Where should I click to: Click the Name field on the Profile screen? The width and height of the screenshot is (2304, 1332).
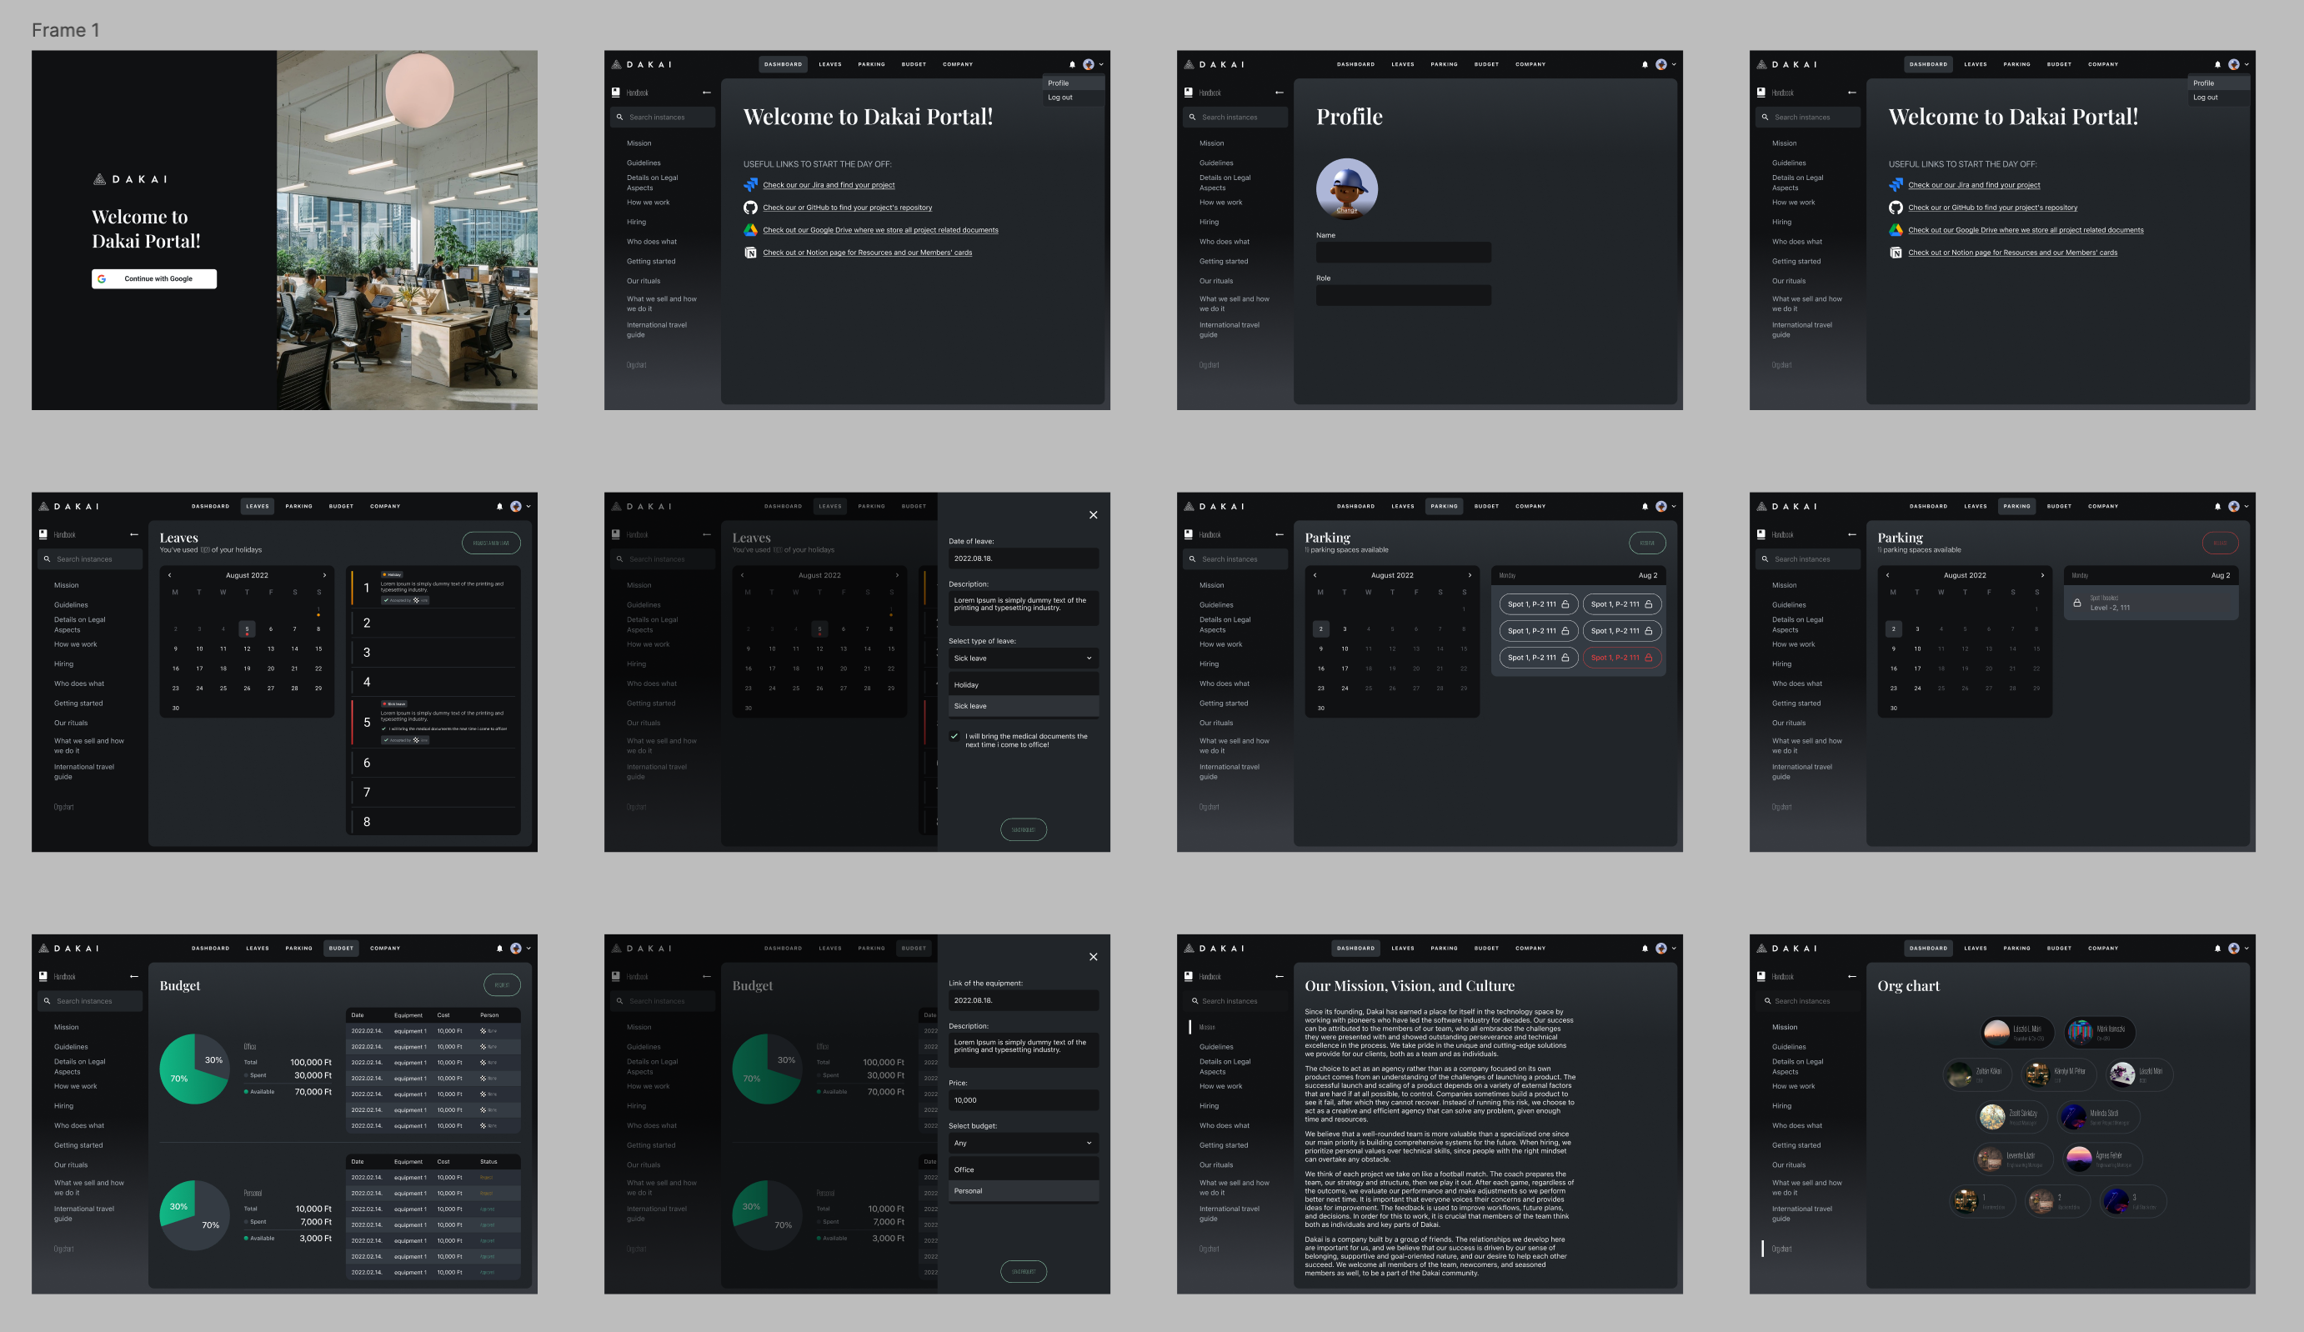1402,253
